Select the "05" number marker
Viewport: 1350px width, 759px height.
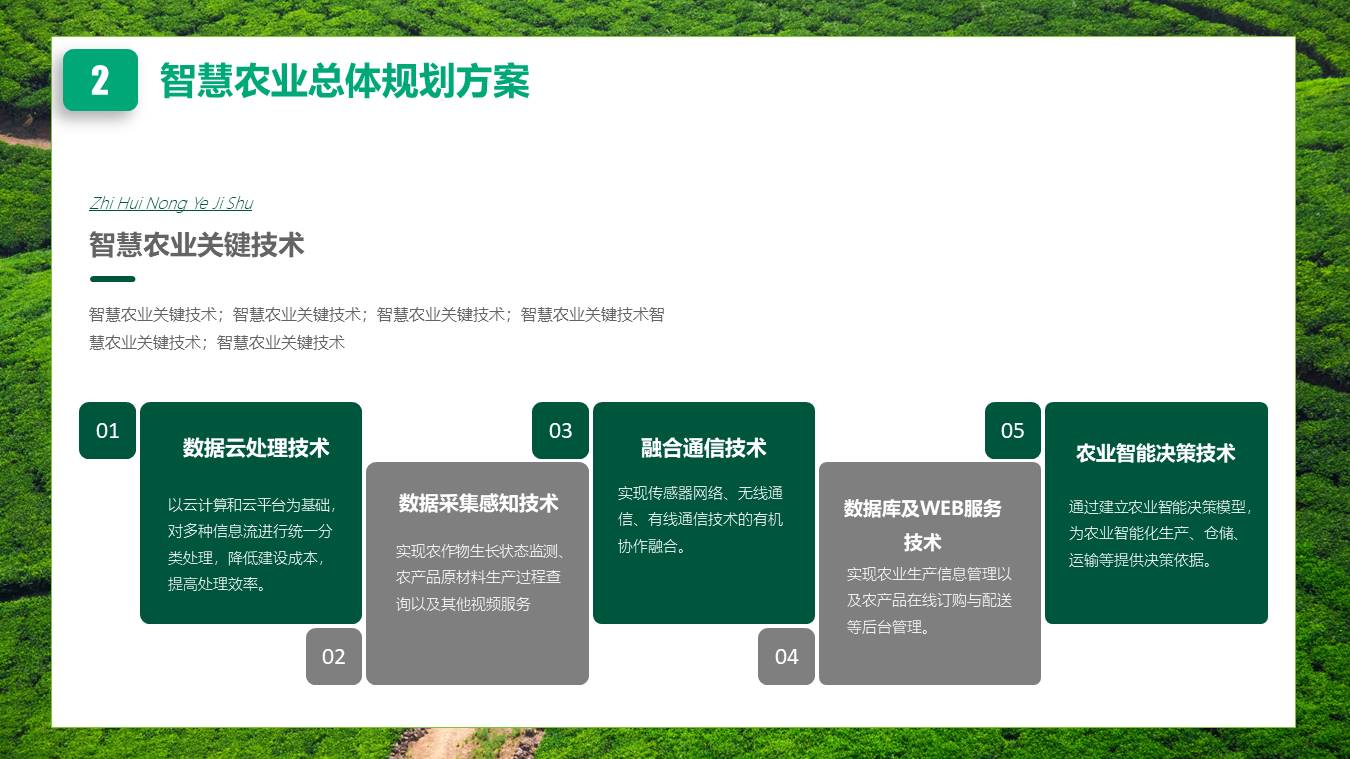pos(1012,430)
